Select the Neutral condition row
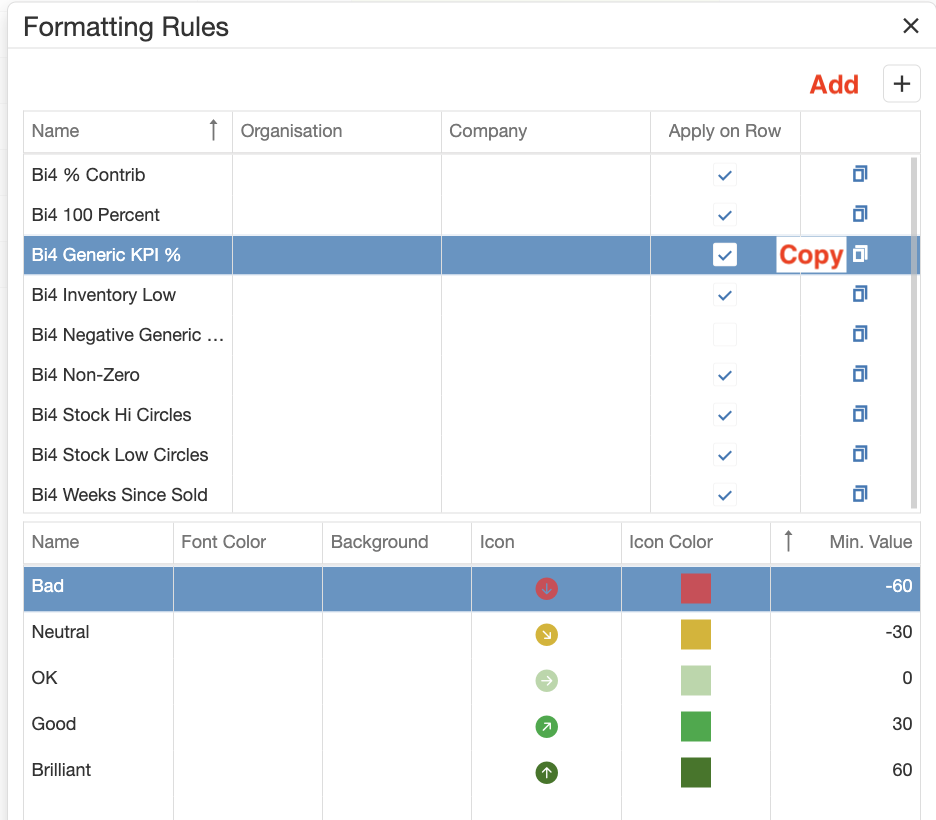The height and width of the screenshot is (820, 936). (472, 634)
